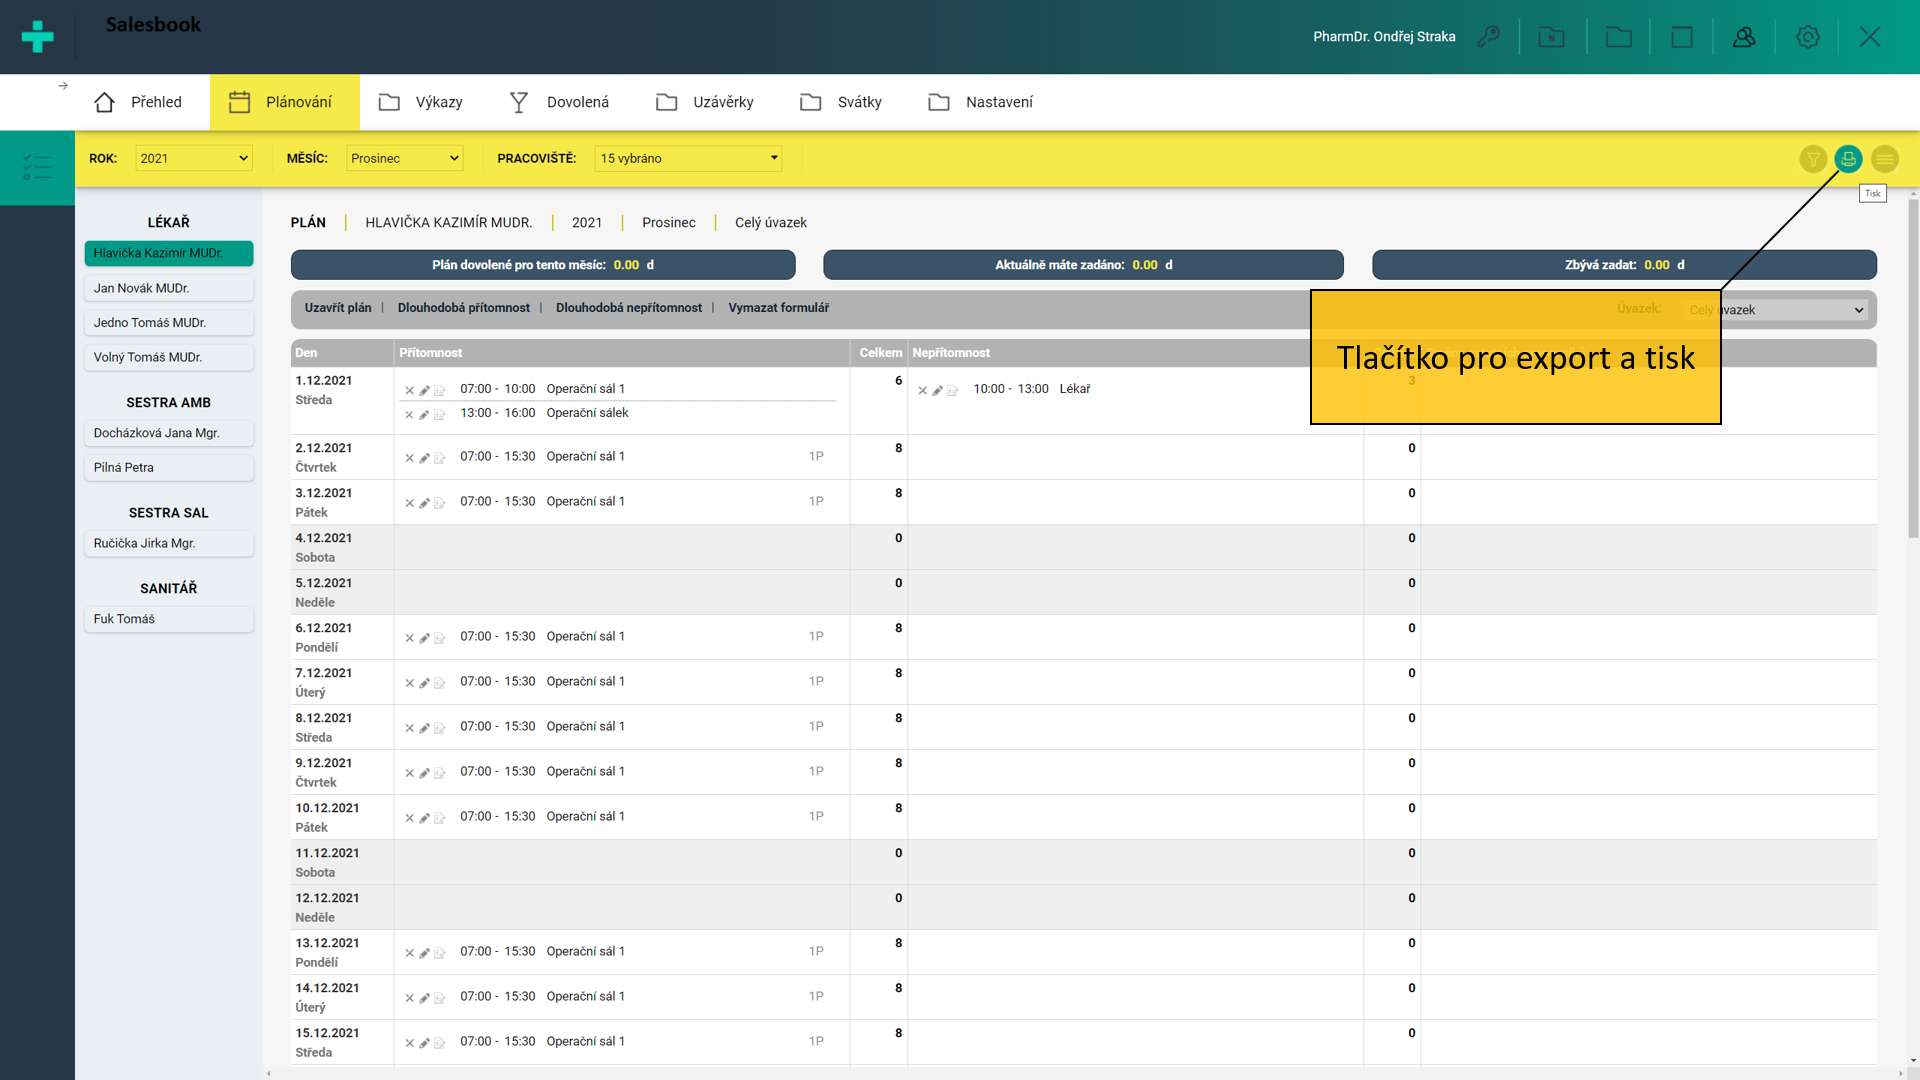Click the print (Tisk) button
1920x1080 pixels.
[x=1848, y=158]
